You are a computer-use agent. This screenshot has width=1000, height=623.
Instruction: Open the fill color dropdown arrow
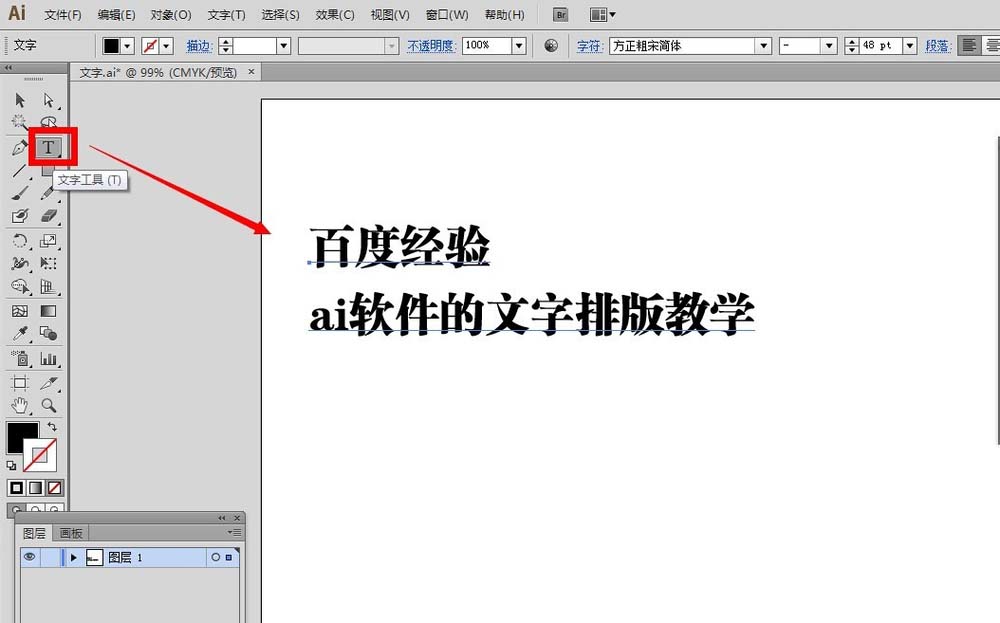coord(128,46)
